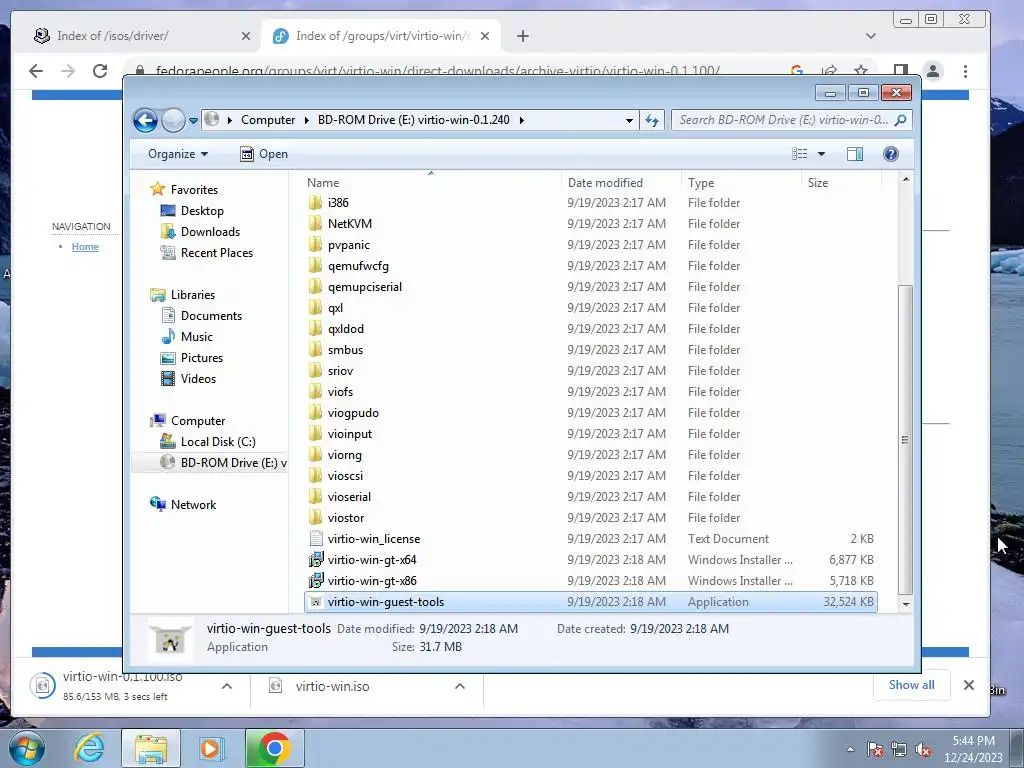Switch to the Index of /isos/driver/ tab
The width and height of the screenshot is (1024, 768).
[142, 36]
